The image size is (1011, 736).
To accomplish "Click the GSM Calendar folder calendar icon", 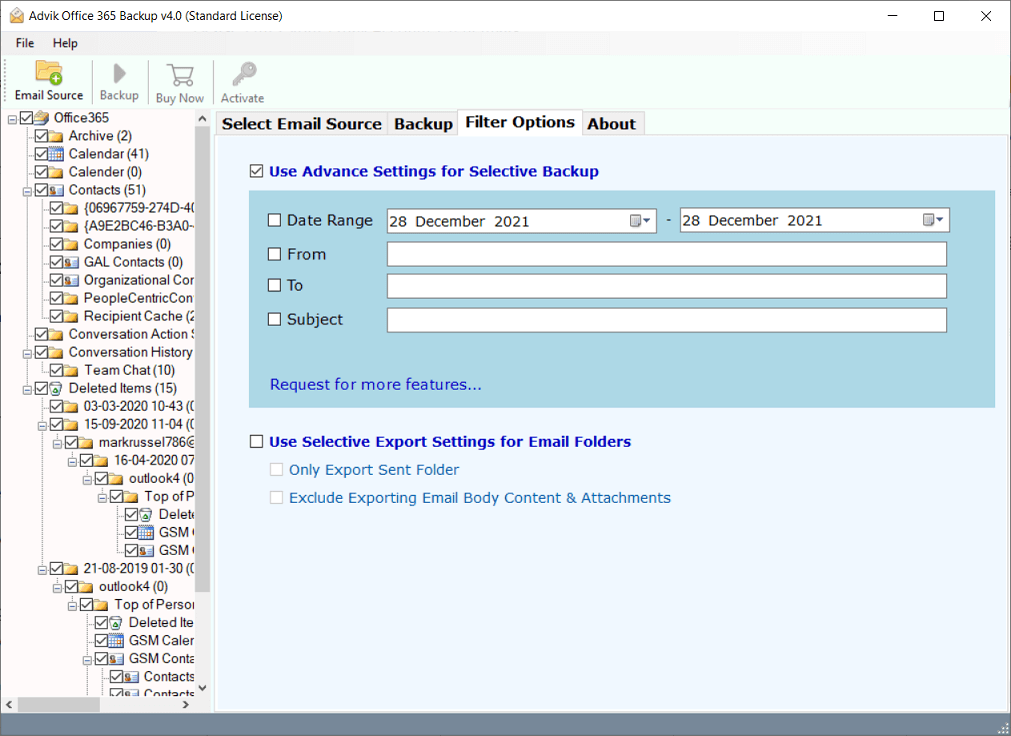I will 116,641.
